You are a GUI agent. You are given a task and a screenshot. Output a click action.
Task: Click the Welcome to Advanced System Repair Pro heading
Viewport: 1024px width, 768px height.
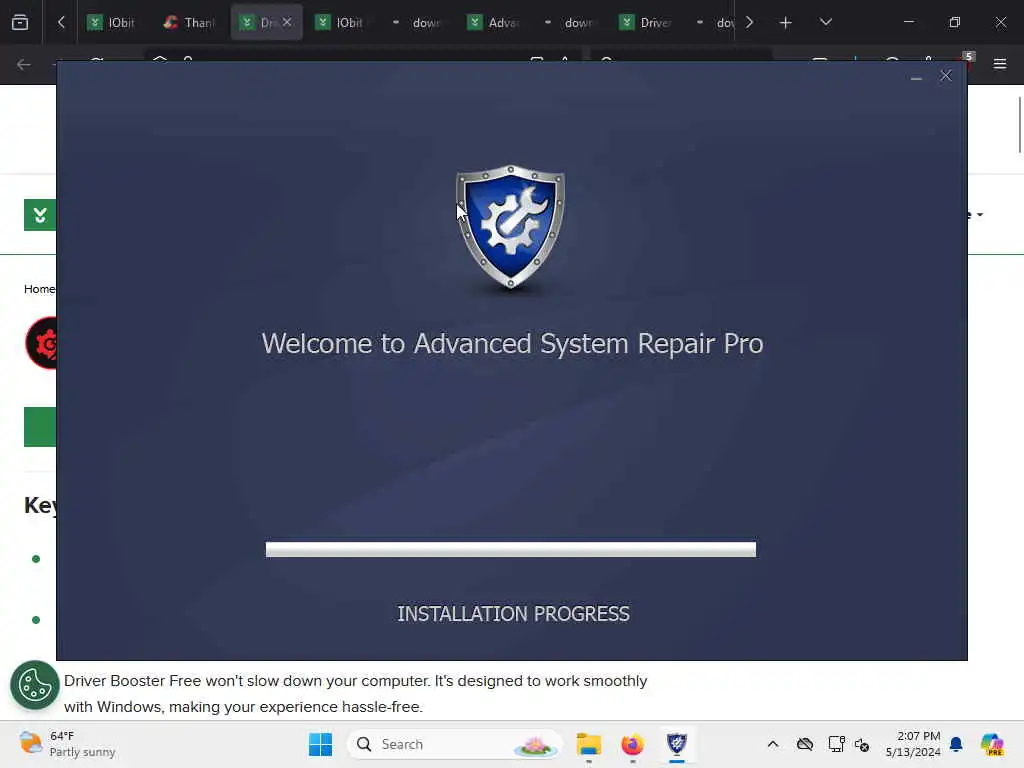coord(512,344)
